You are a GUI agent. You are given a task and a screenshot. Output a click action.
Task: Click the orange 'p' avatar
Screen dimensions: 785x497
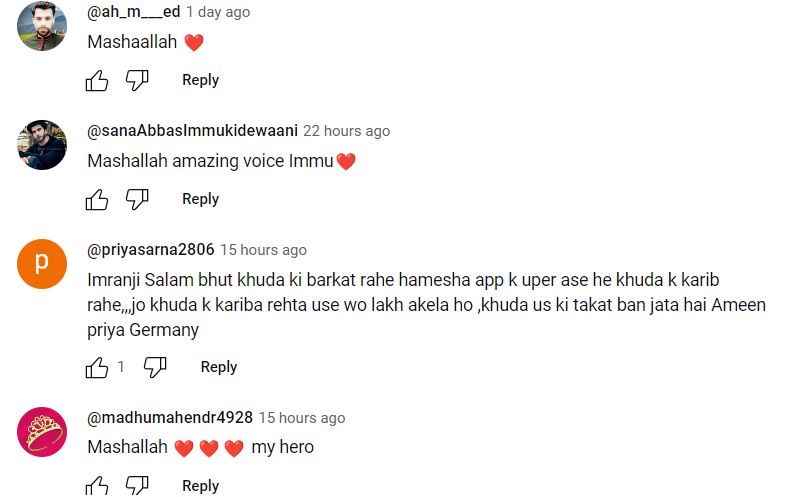[42, 264]
